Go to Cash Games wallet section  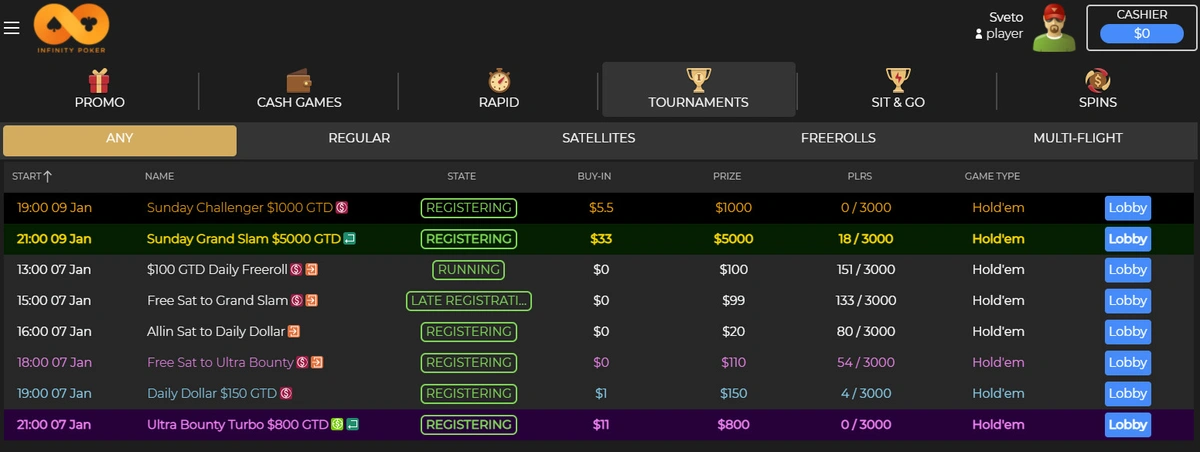point(299,89)
